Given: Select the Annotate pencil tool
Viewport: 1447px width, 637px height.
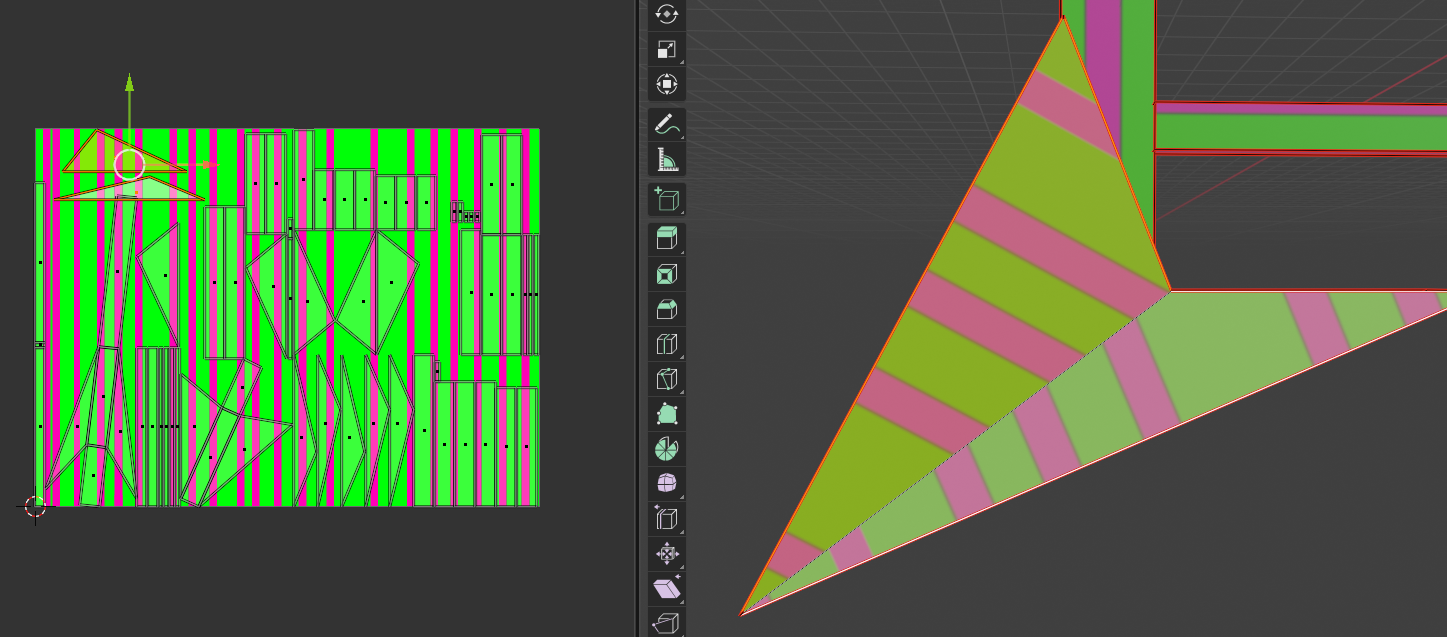Looking at the screenshot, I should pos(667,124).
